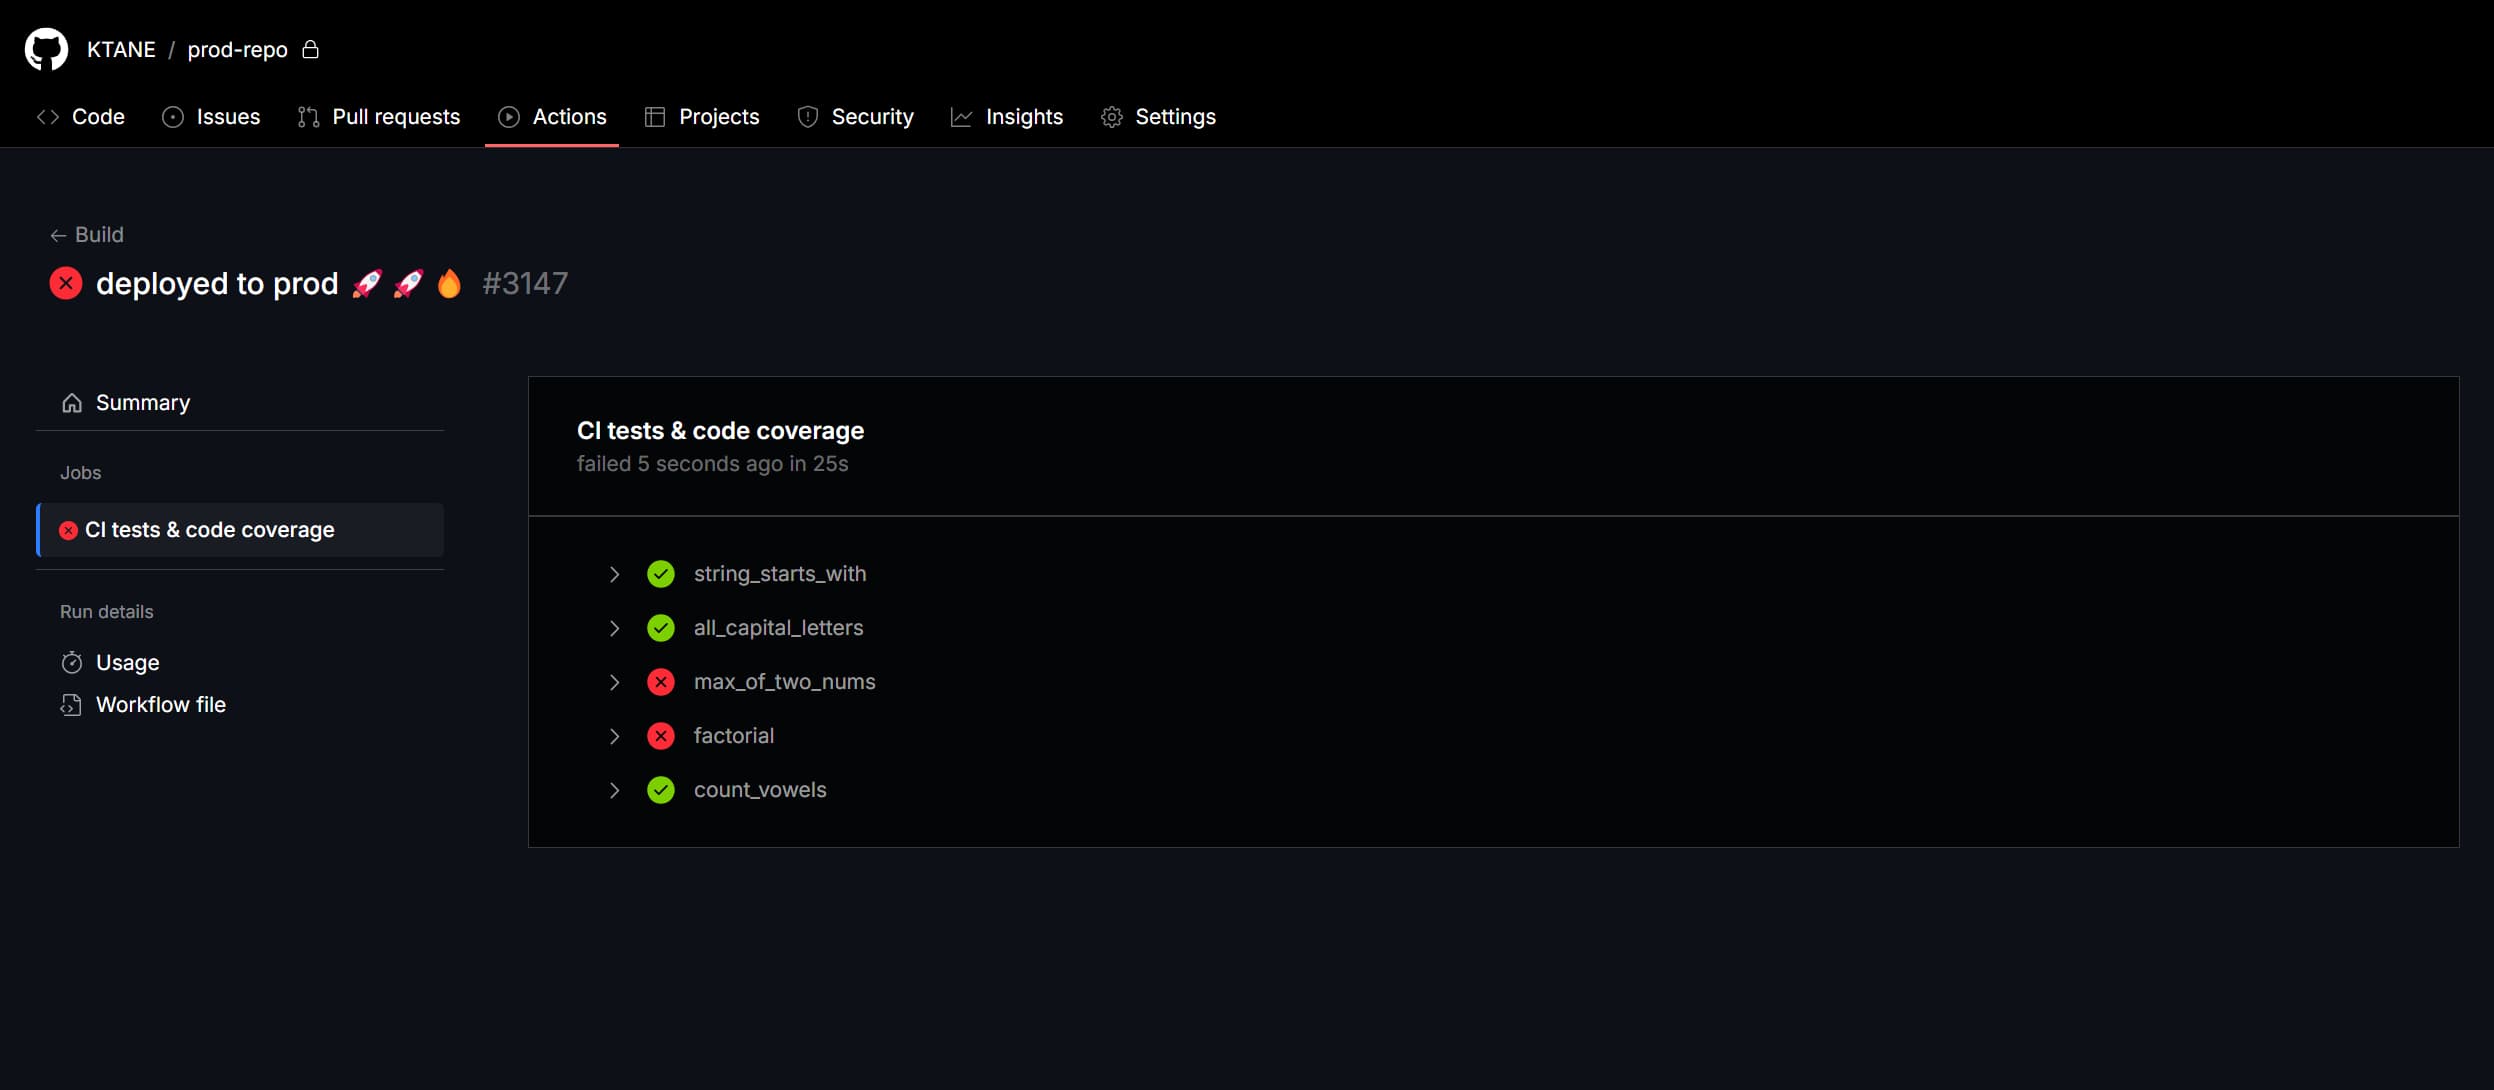Click red X icon for factorial step
The height and width of the screenshot is (1090, 2494).
click(661, 736)
